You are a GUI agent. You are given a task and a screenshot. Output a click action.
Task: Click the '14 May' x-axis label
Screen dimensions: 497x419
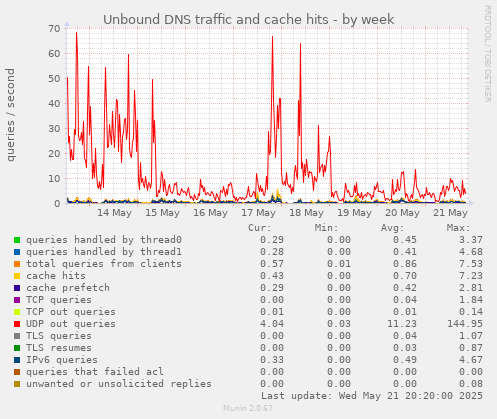click(x=114, y=213)
